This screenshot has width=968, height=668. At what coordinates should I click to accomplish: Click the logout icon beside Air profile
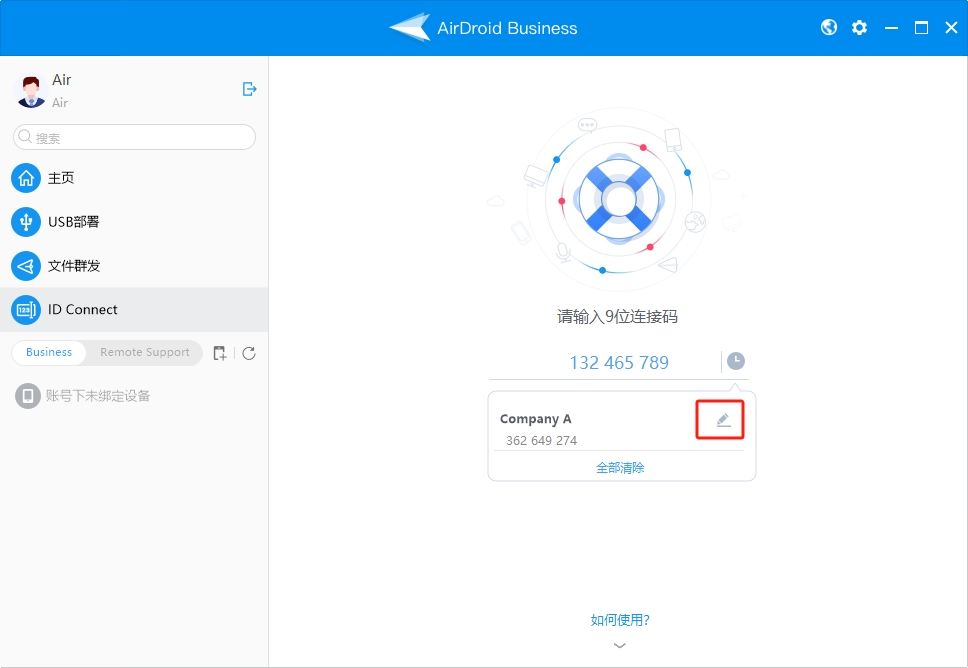pyautogui.click(x=249, y=89)
